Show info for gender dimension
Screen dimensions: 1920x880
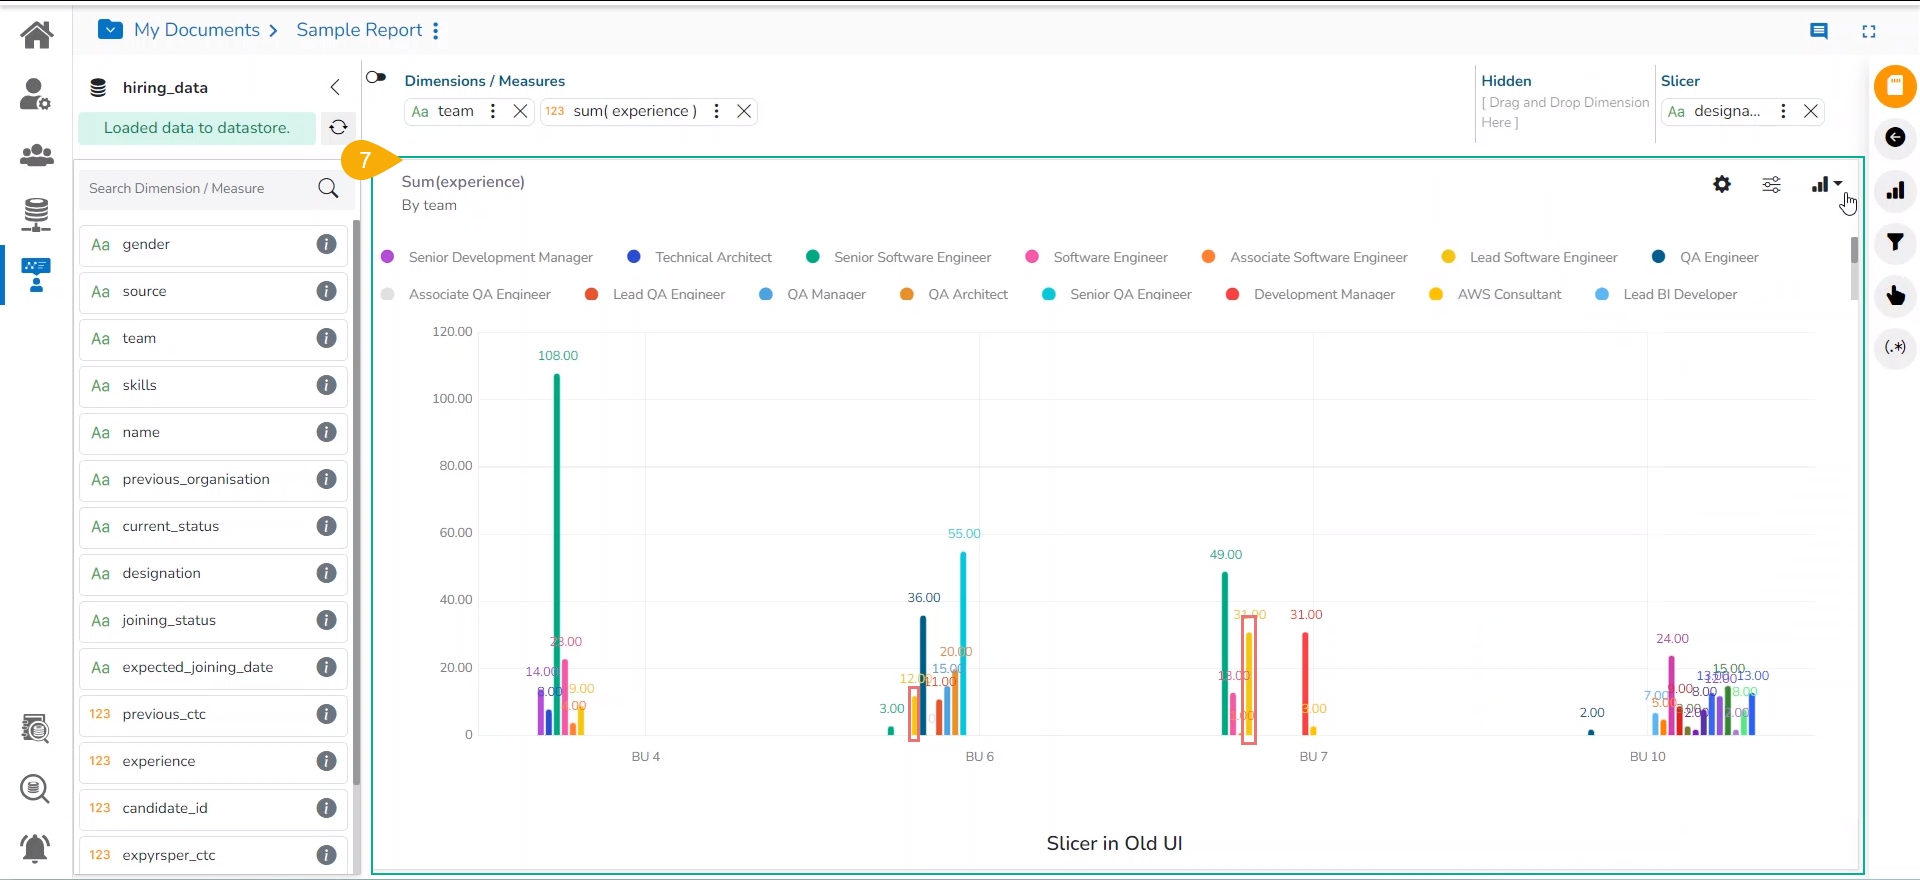coord(326,244)
